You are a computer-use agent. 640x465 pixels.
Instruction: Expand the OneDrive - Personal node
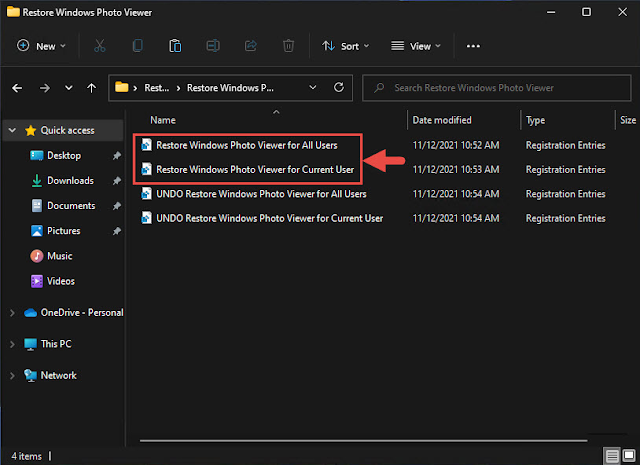[x=12, y=313]
